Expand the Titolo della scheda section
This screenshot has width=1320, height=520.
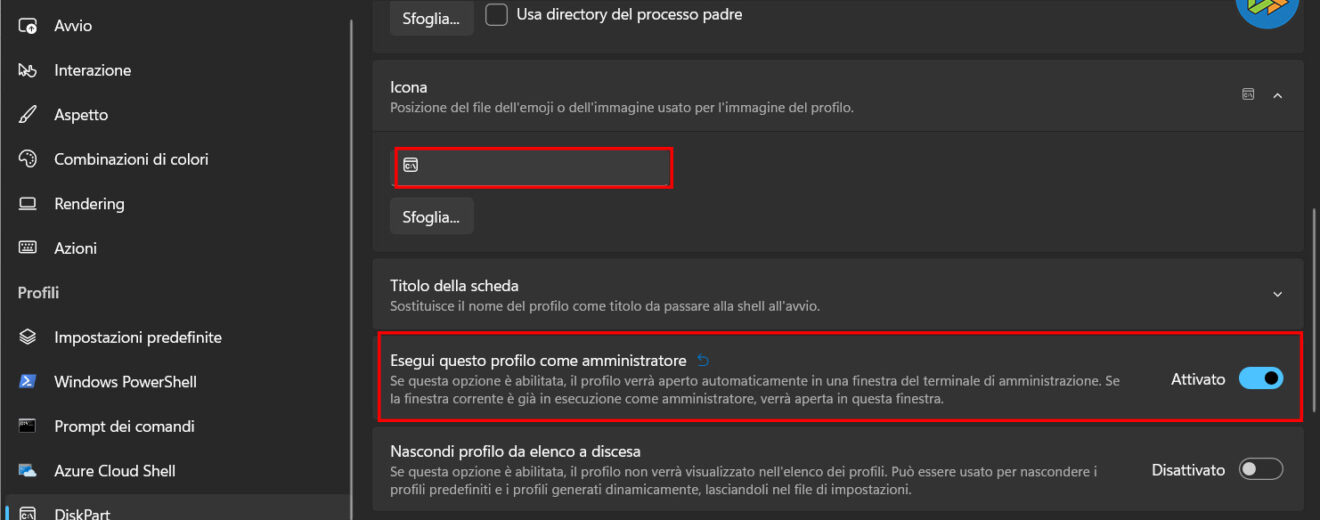[1277, 294]
